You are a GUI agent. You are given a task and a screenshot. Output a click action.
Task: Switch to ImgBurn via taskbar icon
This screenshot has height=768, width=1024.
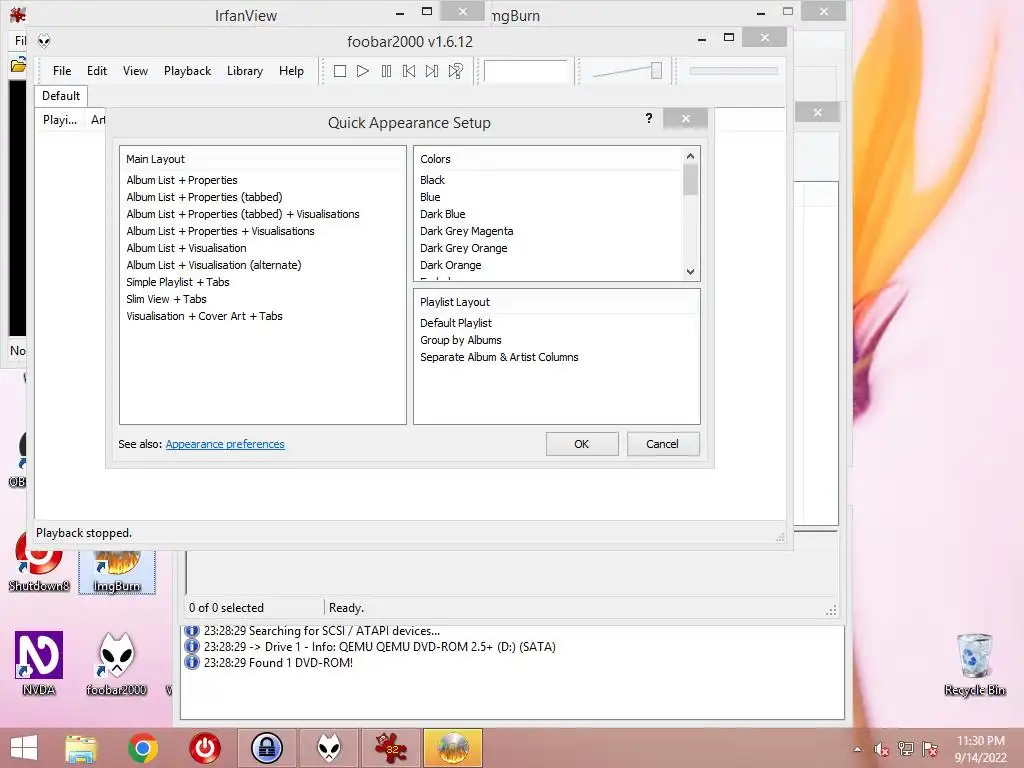click(x=453, y=748)
